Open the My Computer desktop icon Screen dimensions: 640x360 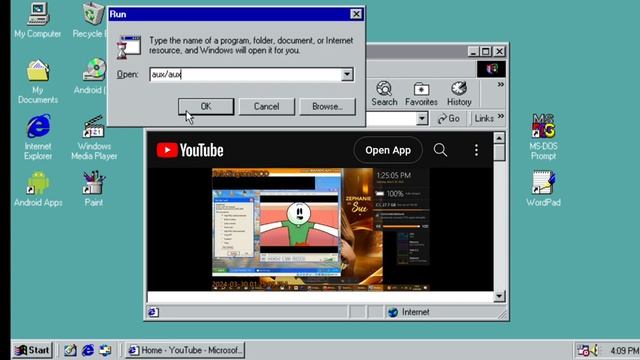(x=38, y=20)
